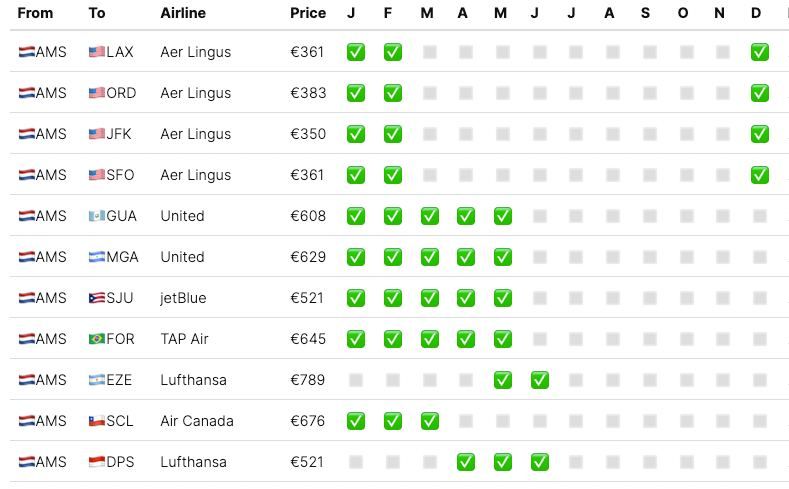Viewport: 789px width, 489px height.
Task: Click the €789 price for EZE
Action: click(x=308, y=380)
